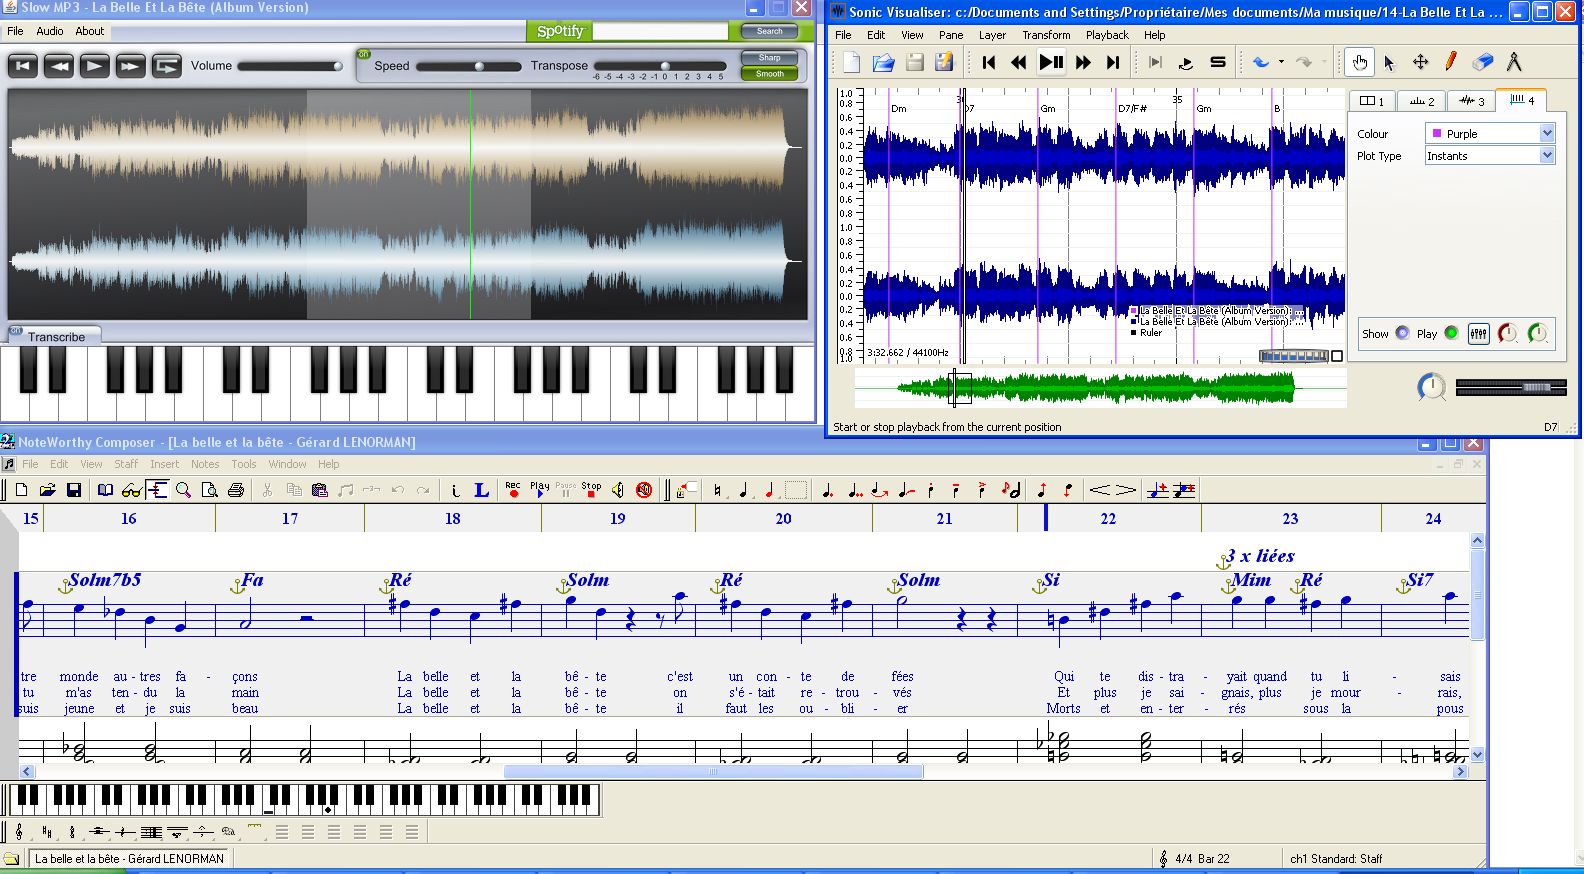Image resolution: width=1584 pixels, height=874 pixels.
Task: Toggle the green Play layer button
Action: coord(1451,333)
